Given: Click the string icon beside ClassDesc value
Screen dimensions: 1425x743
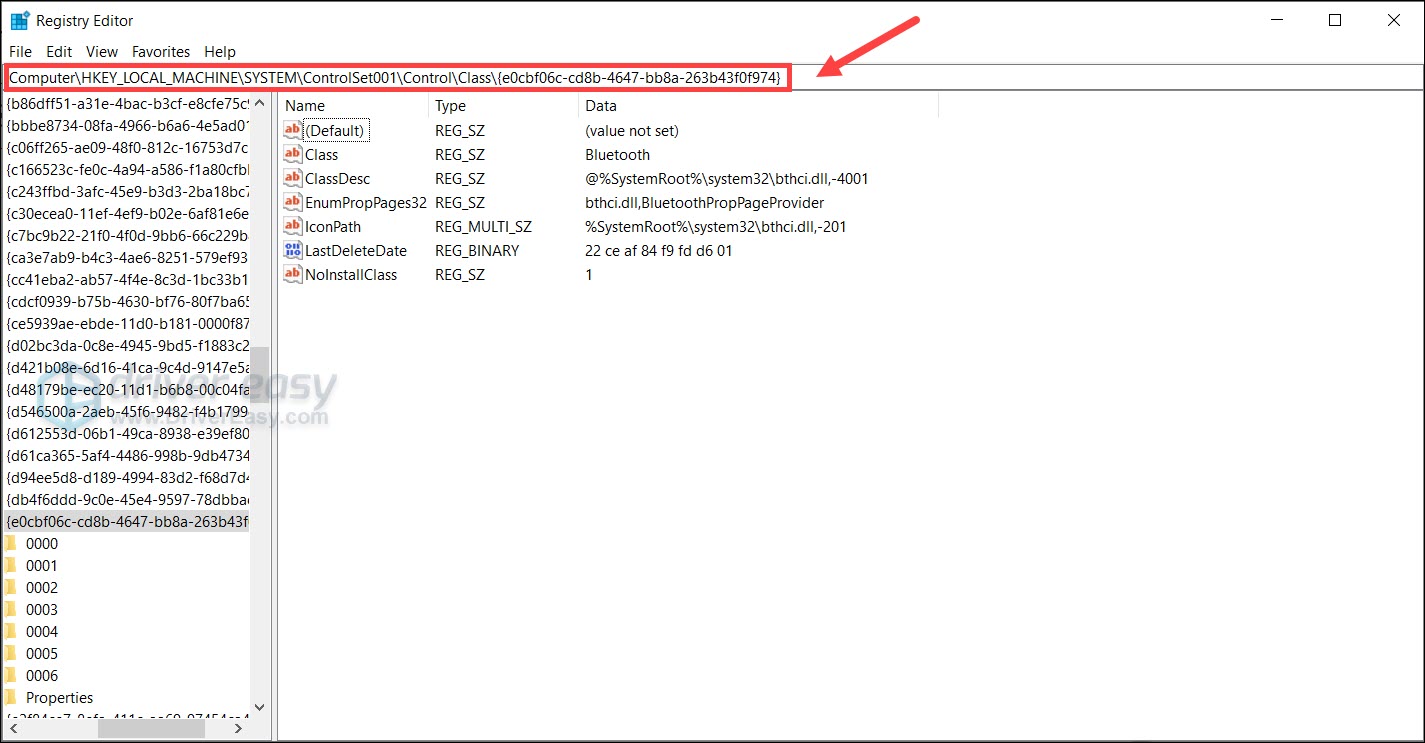Looking at the screenshot, I should tap(292, 179).
